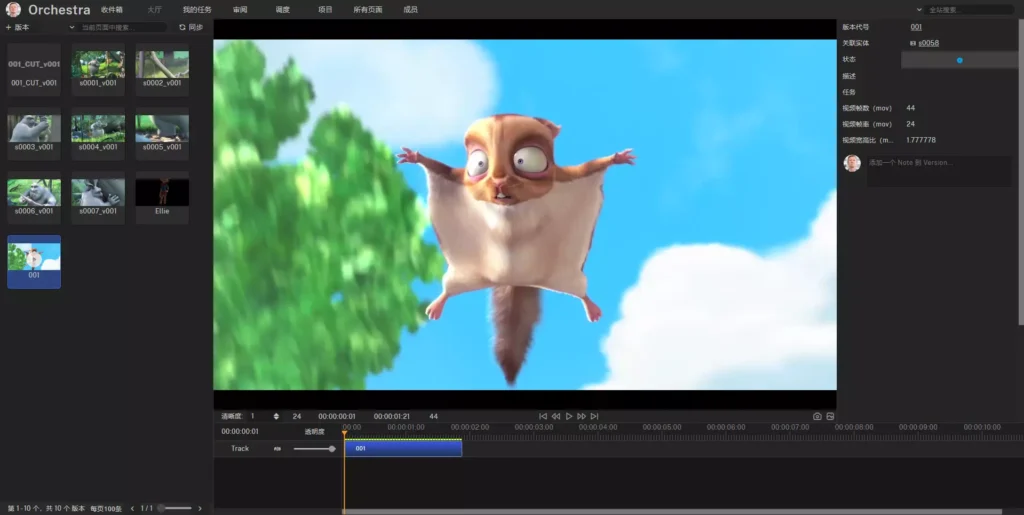Select the s0007_v001 thumbnail
Image resolution: width=1024 pixels, height=515 pixels.
(98, 197)
